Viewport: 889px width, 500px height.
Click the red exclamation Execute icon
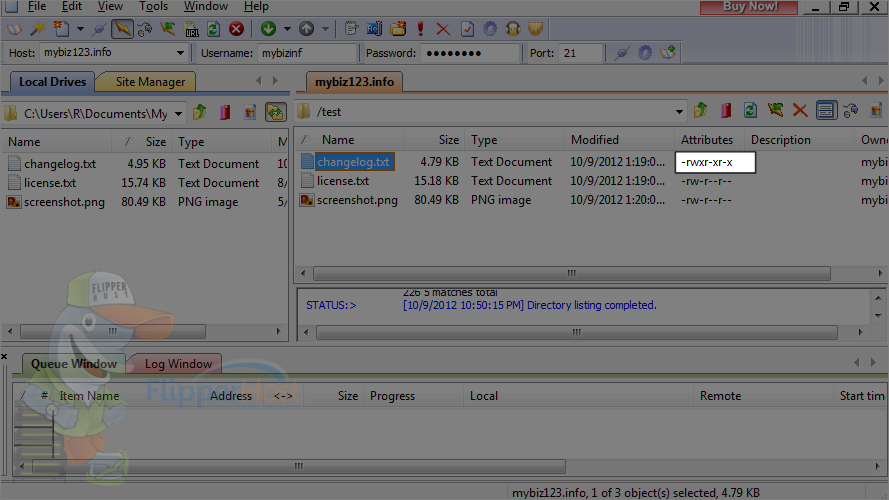click(421, 28)
